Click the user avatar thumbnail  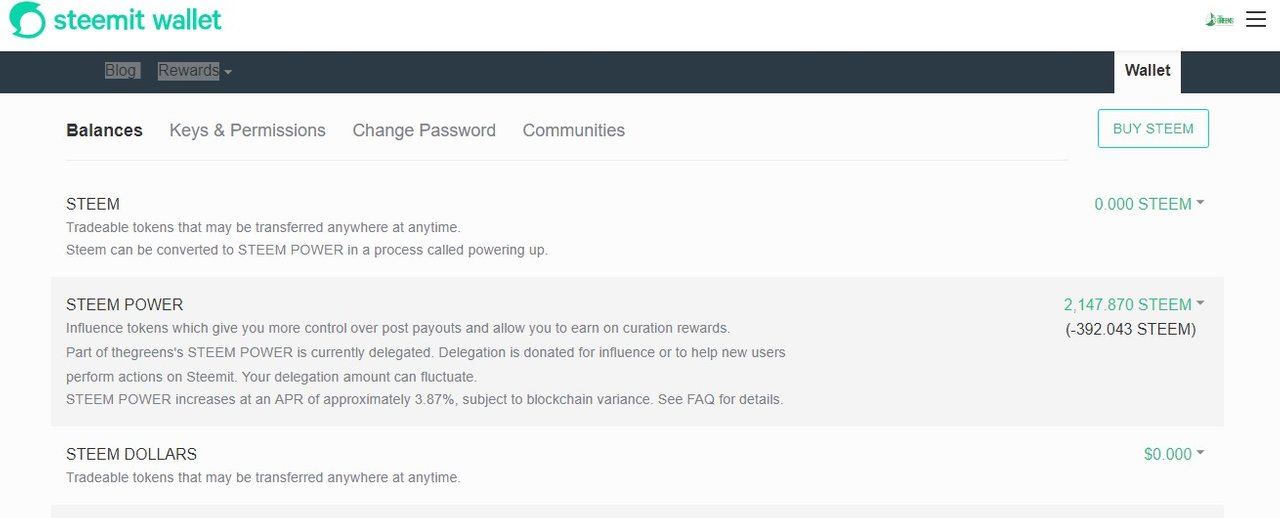pos(1220,19)
